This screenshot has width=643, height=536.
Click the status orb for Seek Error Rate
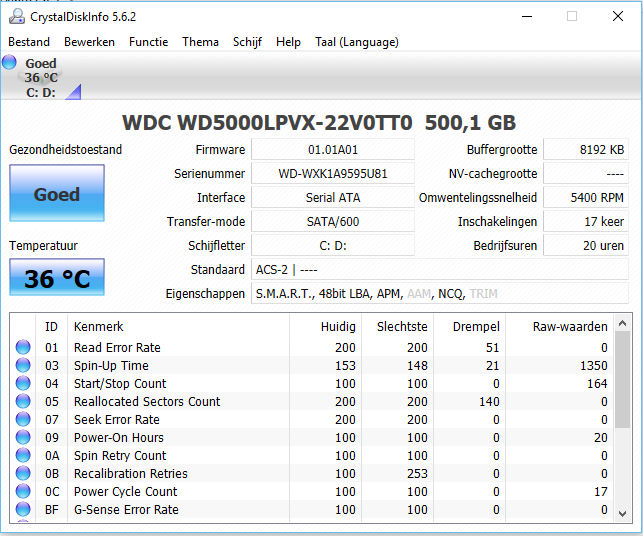[23, 419]
